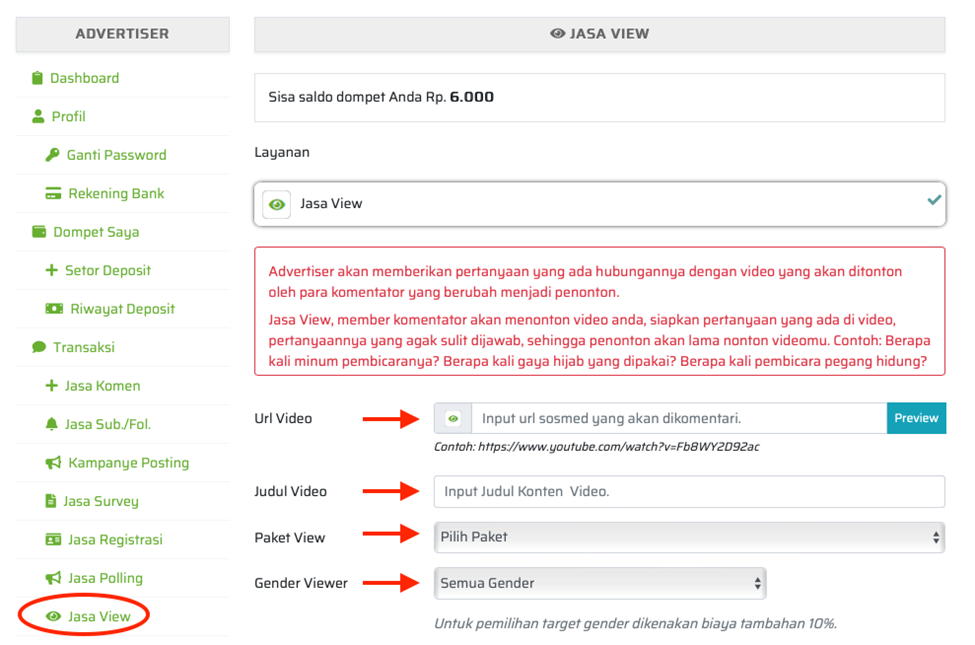Viewport: 975px width, 645px height.
Task: Click the person icon next to Profil
Action: pos(38,117)
